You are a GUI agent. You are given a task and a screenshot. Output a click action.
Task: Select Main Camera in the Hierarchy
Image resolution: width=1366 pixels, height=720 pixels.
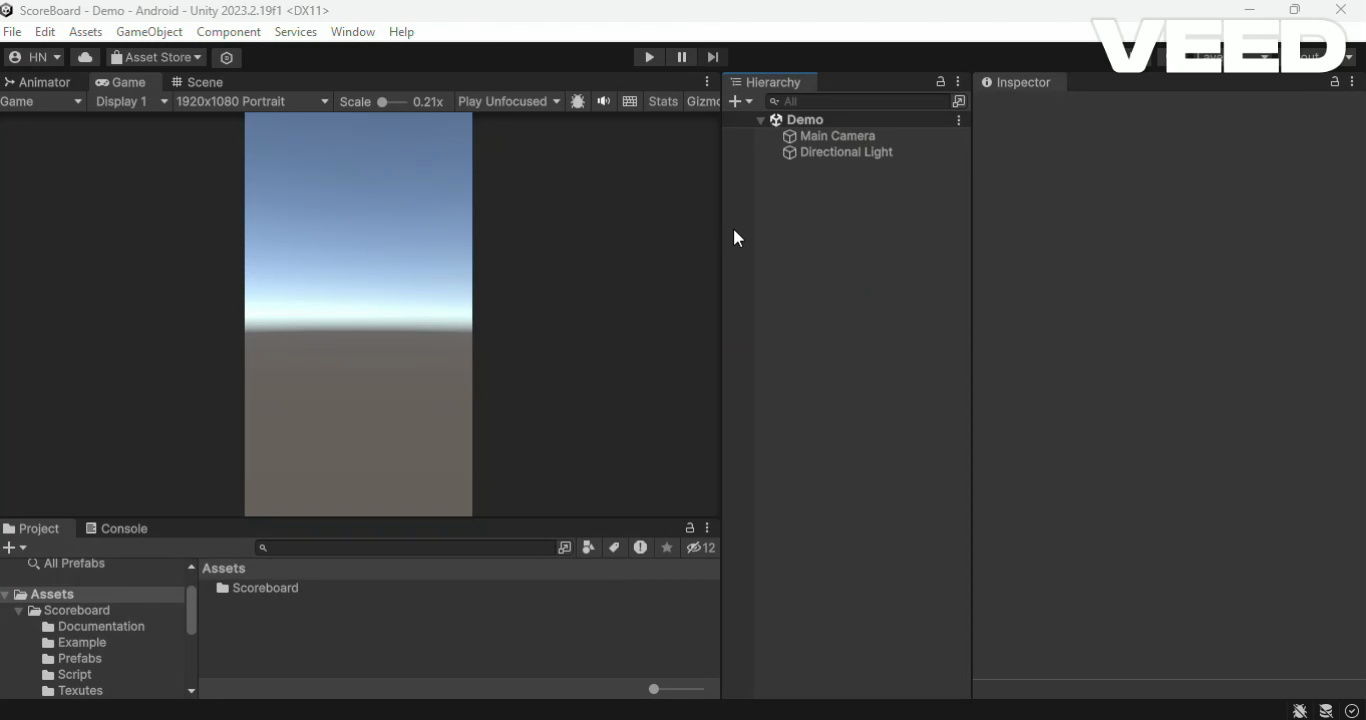point(837,136)
